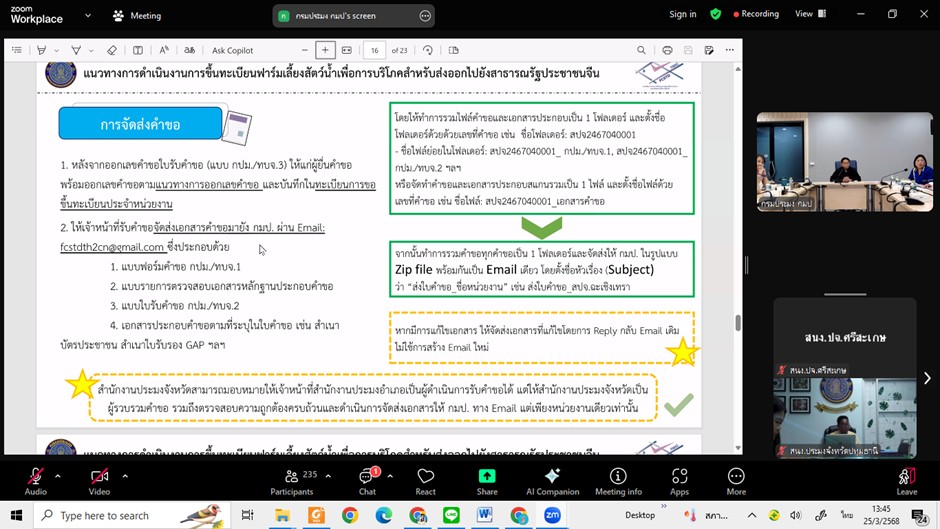Show hidden system tray icons

pyautogui.click(x=752, y=515)
